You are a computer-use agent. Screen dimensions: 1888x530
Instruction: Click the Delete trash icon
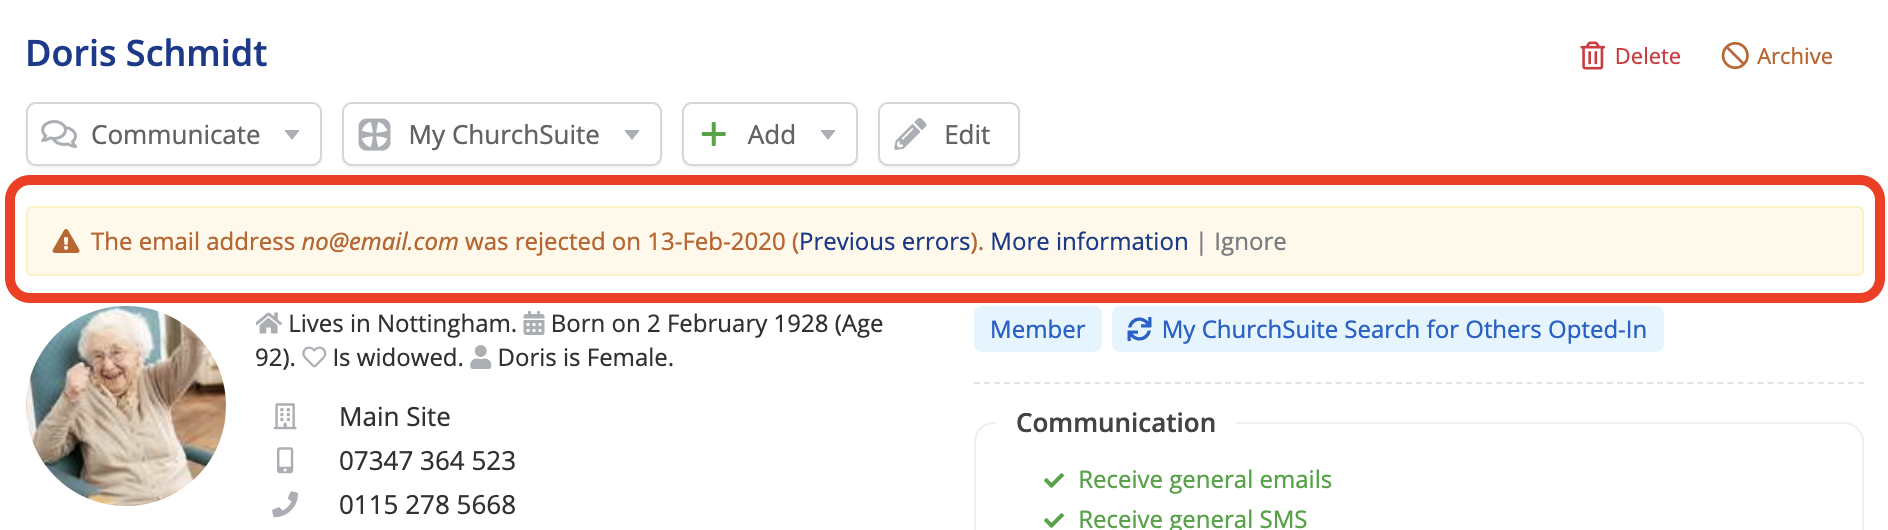pyautogui.click(x=1592, y=56)
